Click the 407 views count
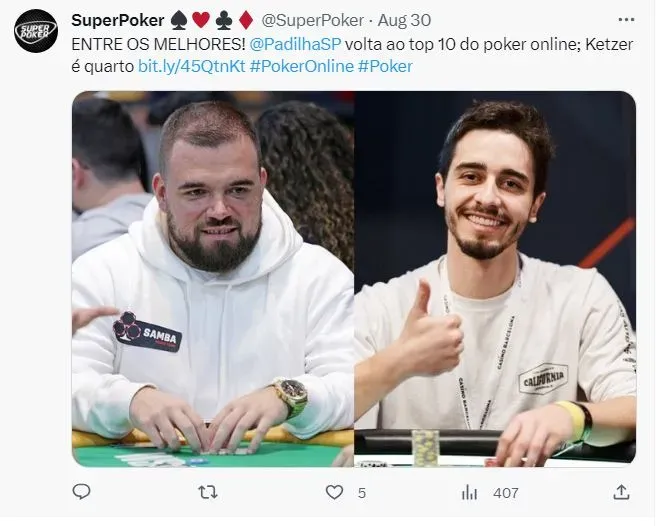The height and width of the screenshot is (526, 657). pyautogui.click(x=506, y=493)
